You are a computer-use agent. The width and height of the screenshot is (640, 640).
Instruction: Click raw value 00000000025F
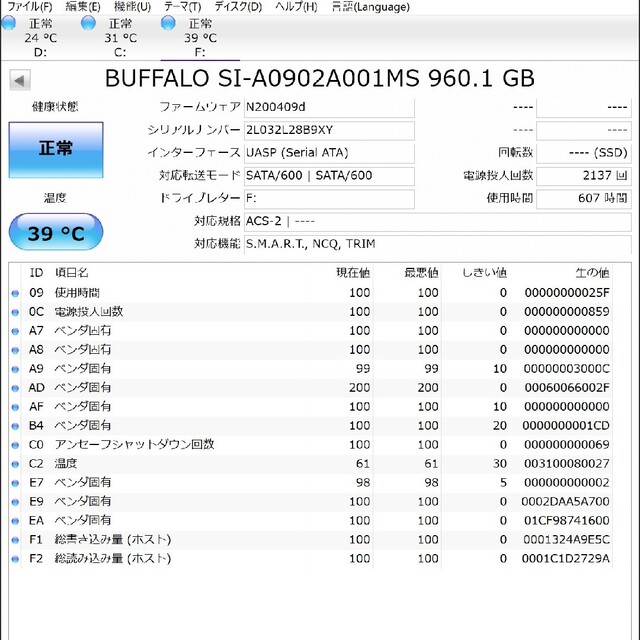coord(567,293)
